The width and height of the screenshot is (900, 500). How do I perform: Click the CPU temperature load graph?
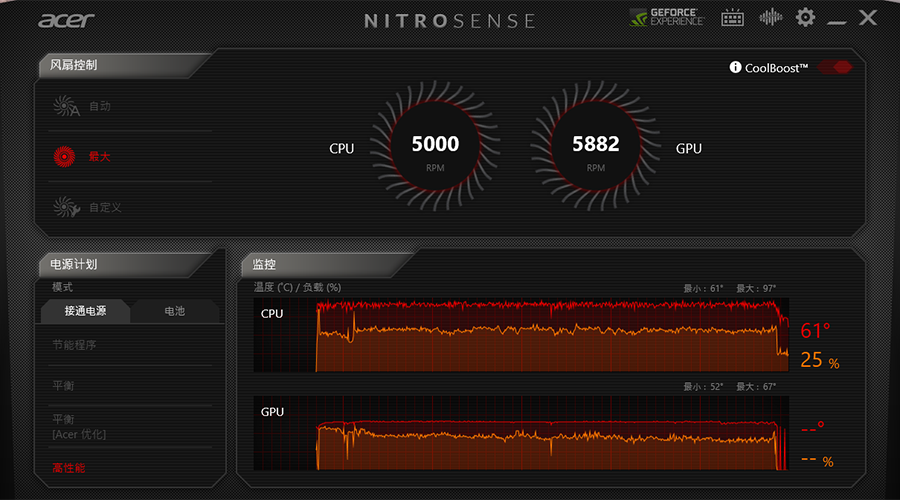coord(521,335)
